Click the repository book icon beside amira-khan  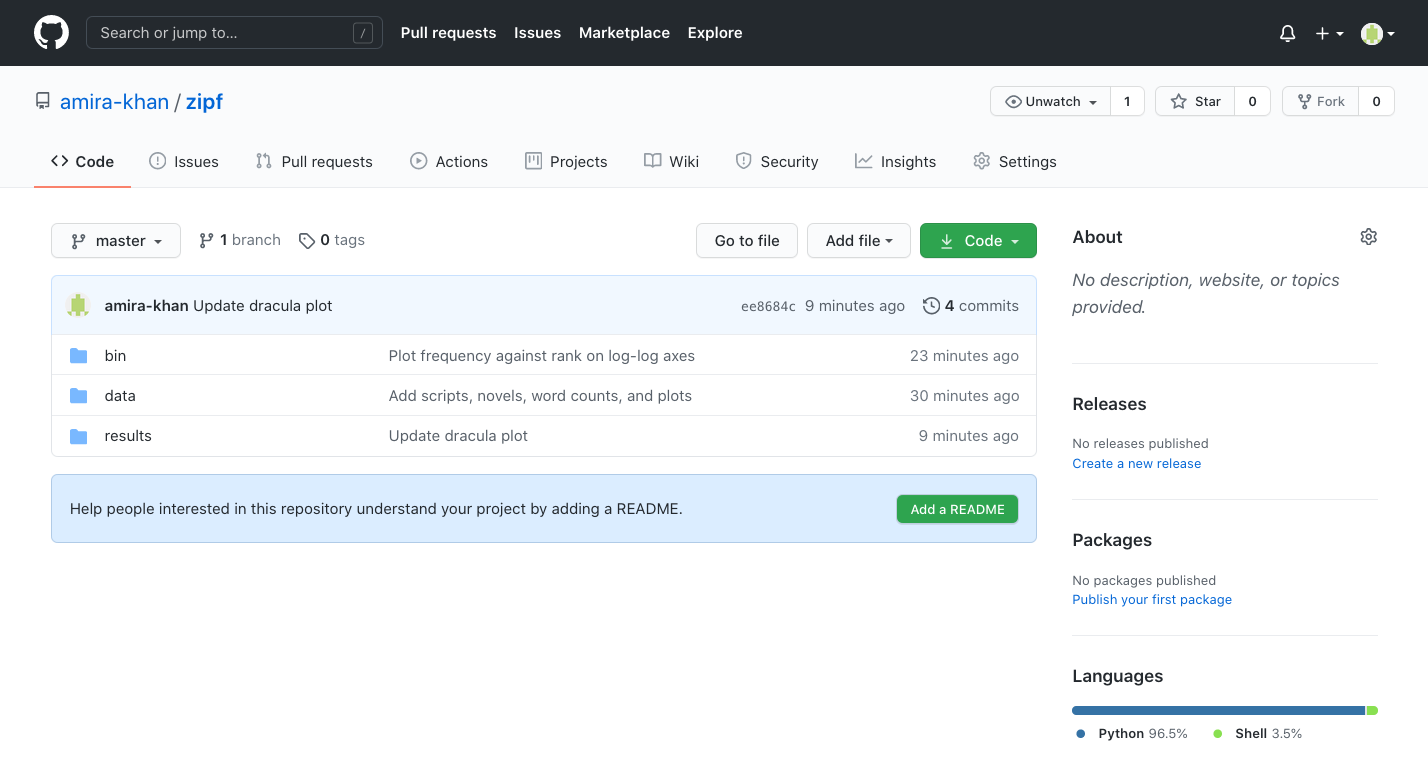point(42,102)
